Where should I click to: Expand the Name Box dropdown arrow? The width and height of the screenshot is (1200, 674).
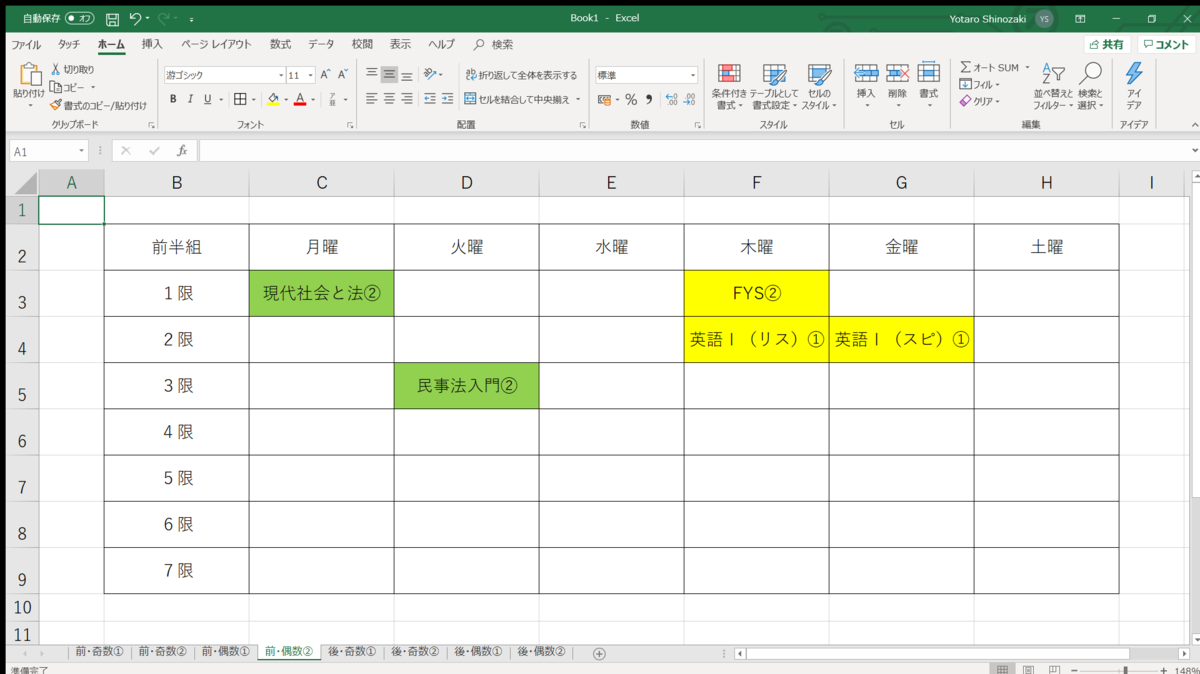[x=81, y=151]
